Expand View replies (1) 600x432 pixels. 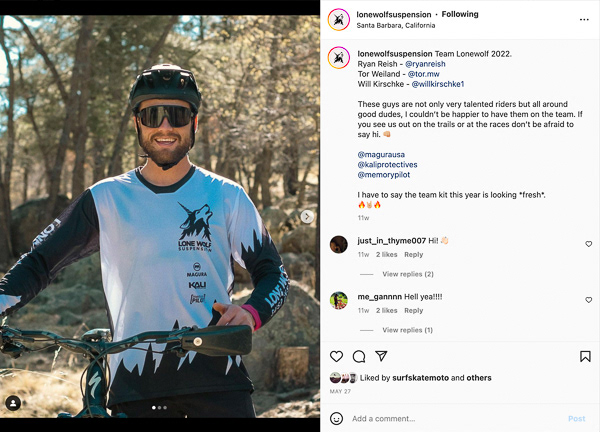pos(407,330)
